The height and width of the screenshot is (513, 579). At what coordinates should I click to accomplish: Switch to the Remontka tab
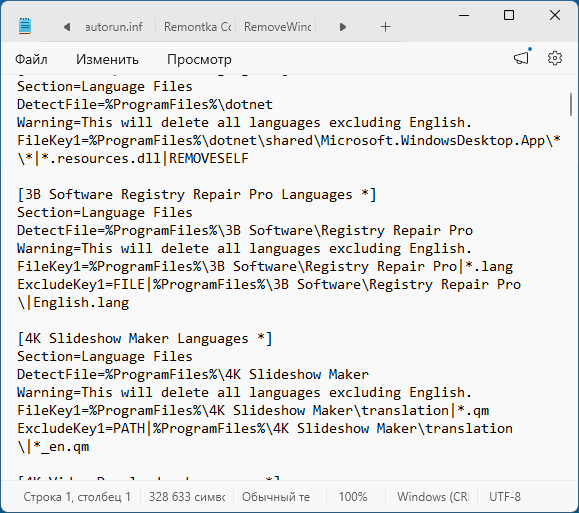point(197,27)
